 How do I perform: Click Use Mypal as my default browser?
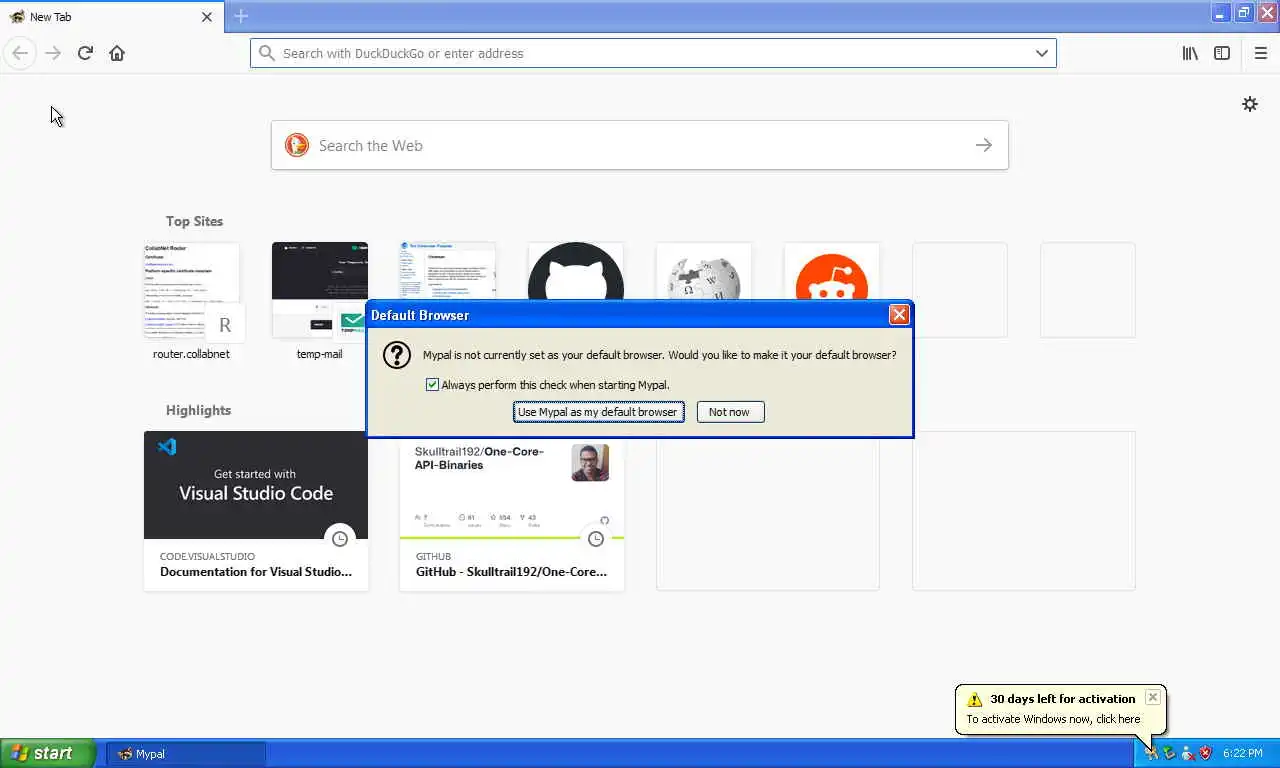click(598, 412)
